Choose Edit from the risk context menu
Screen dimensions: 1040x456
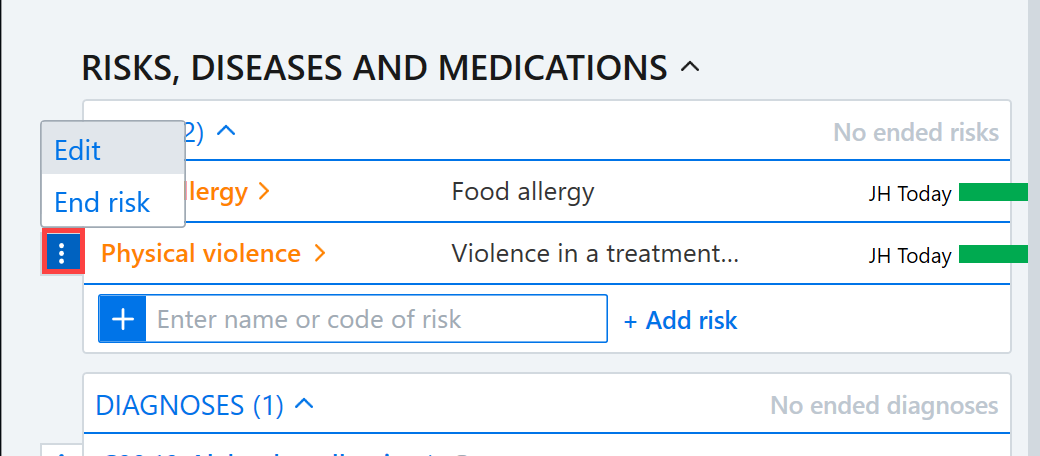[113, 149]
